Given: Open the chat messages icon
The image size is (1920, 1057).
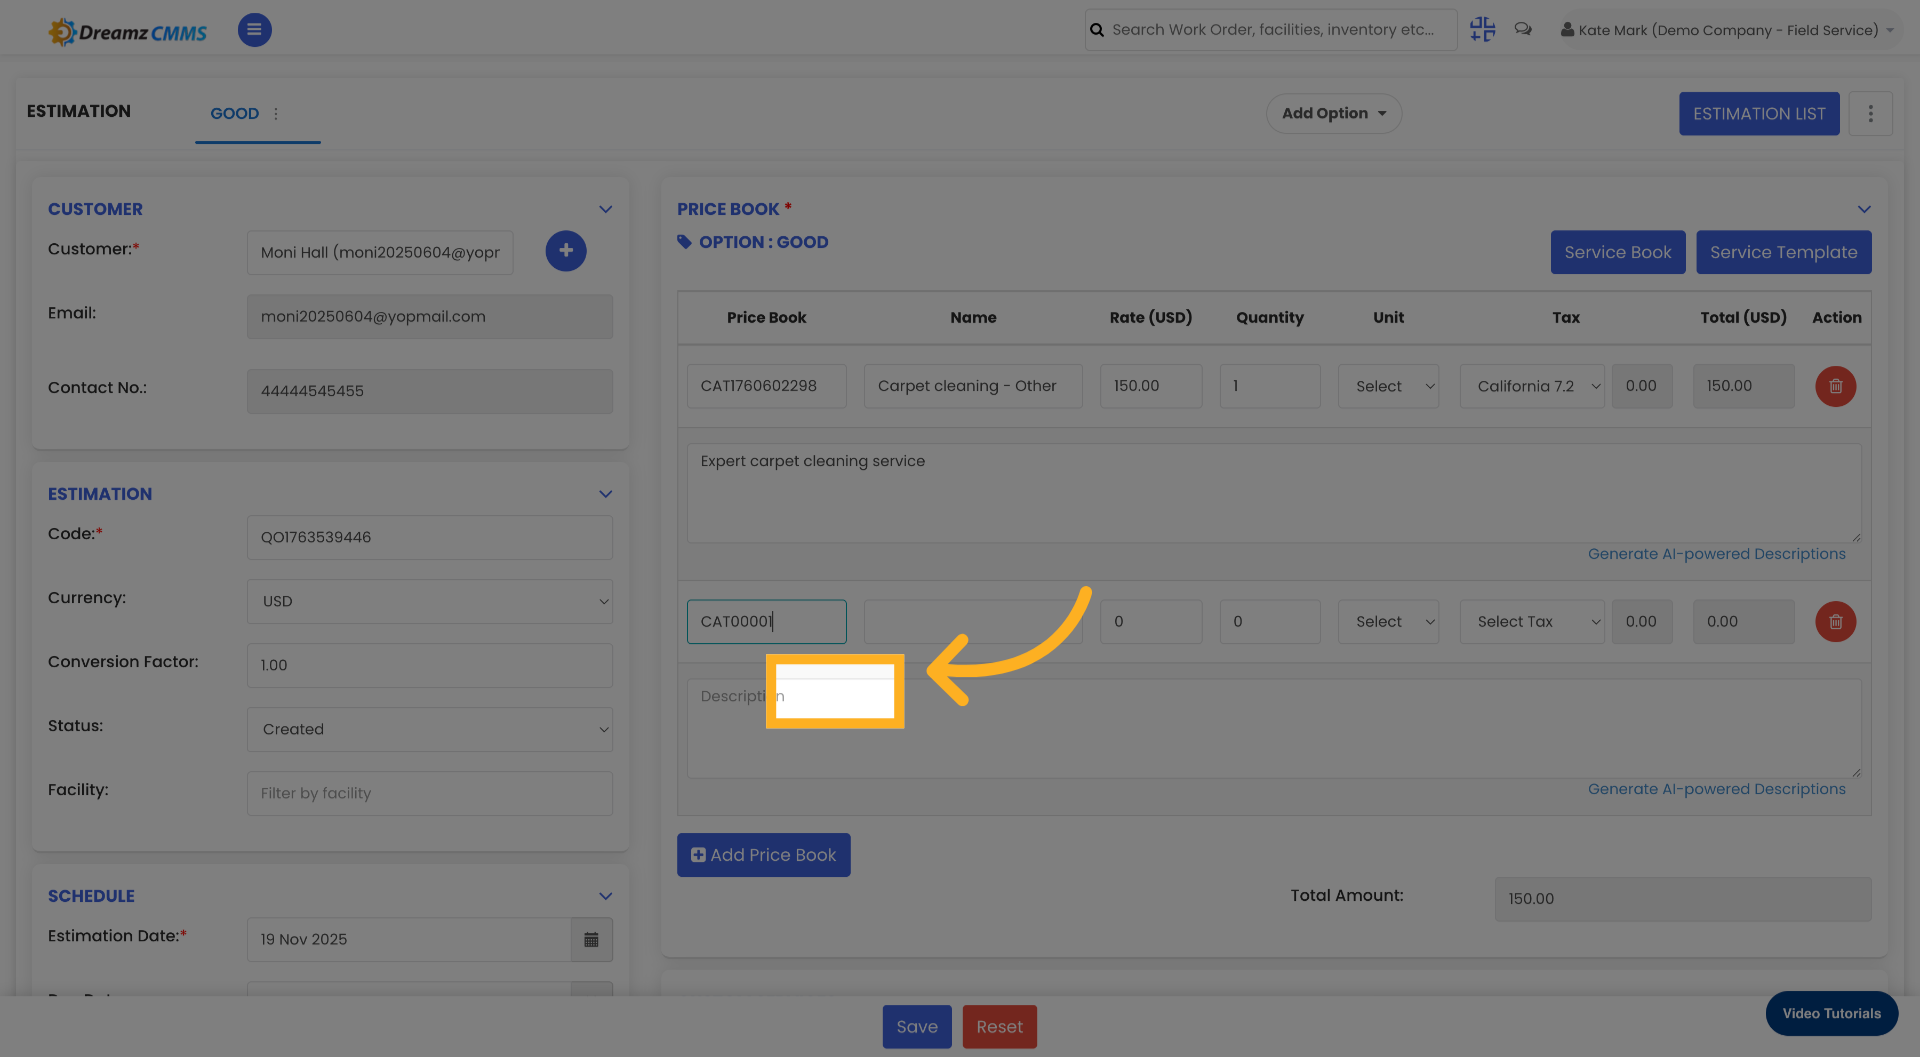Looking at the screenshot, I should pos(1523,30).
